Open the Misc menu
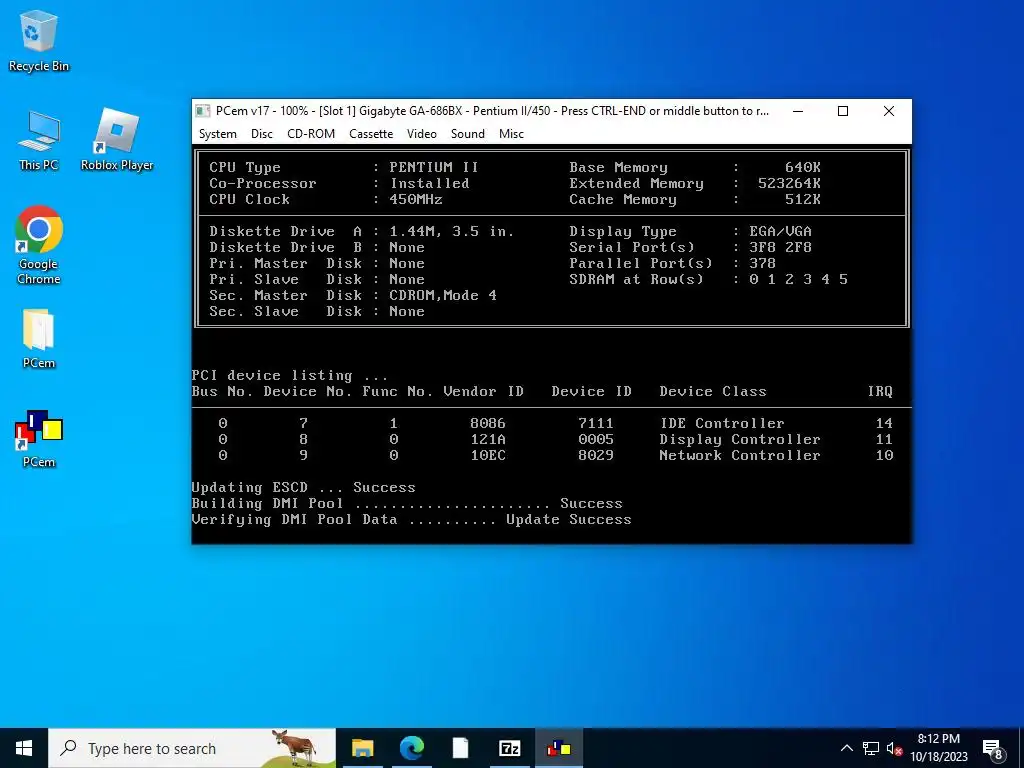The image size is (1024, 768). click(x=511, y=134)
